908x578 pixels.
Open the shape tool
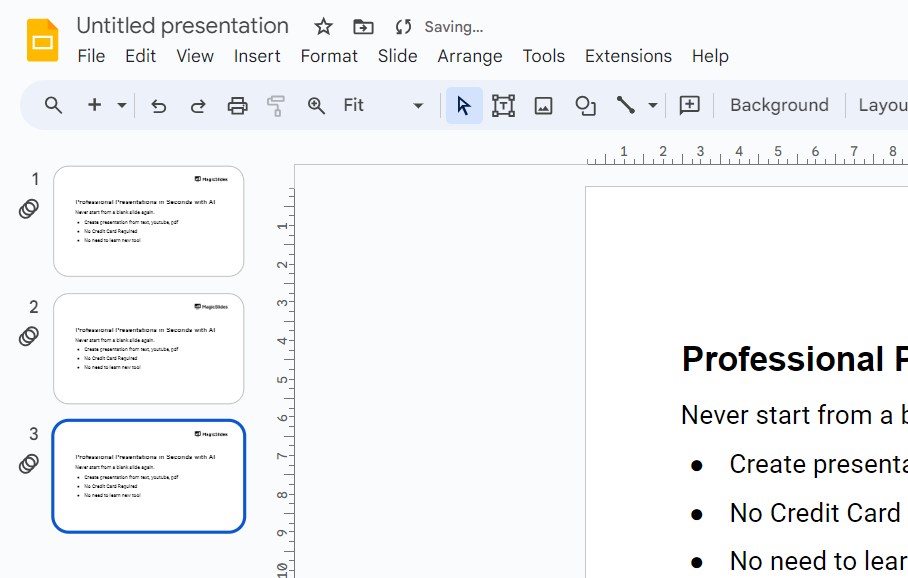click(585, 105)
